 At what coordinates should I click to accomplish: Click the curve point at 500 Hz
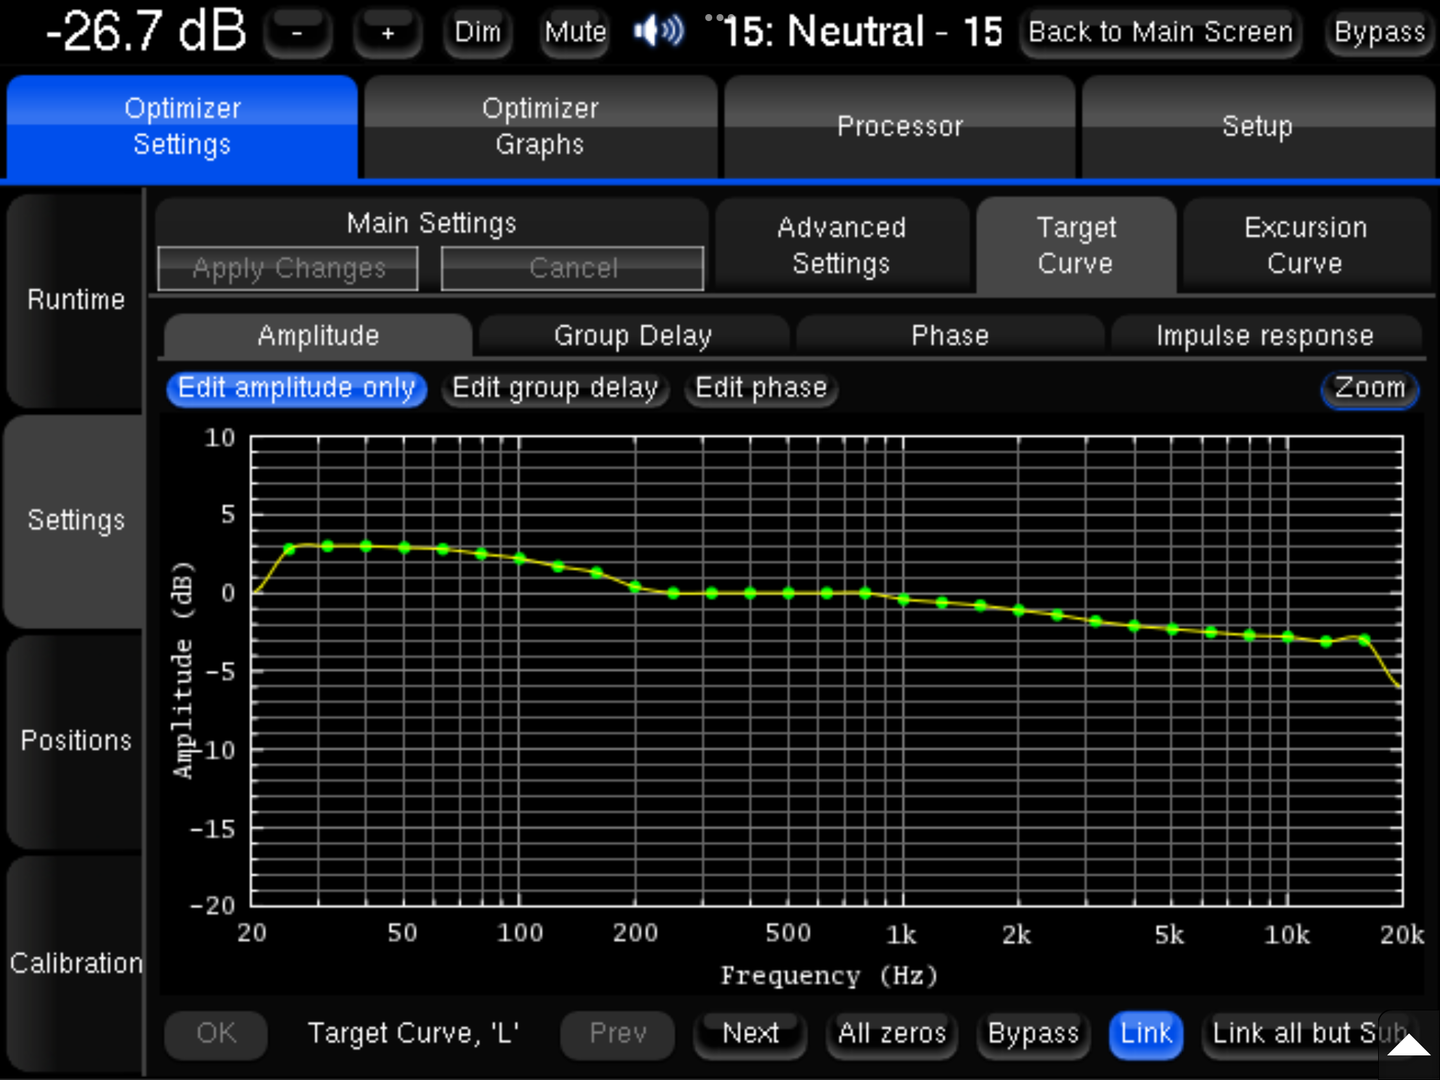(x=788, y=593)
